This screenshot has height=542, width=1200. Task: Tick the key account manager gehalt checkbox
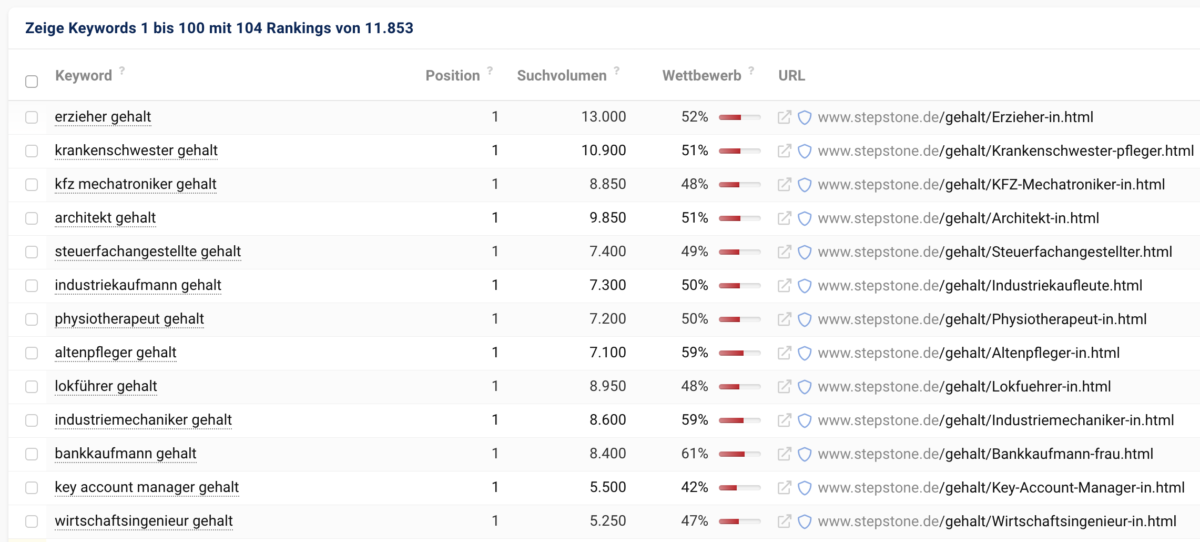pyautogui.click(x=32, y=488)
